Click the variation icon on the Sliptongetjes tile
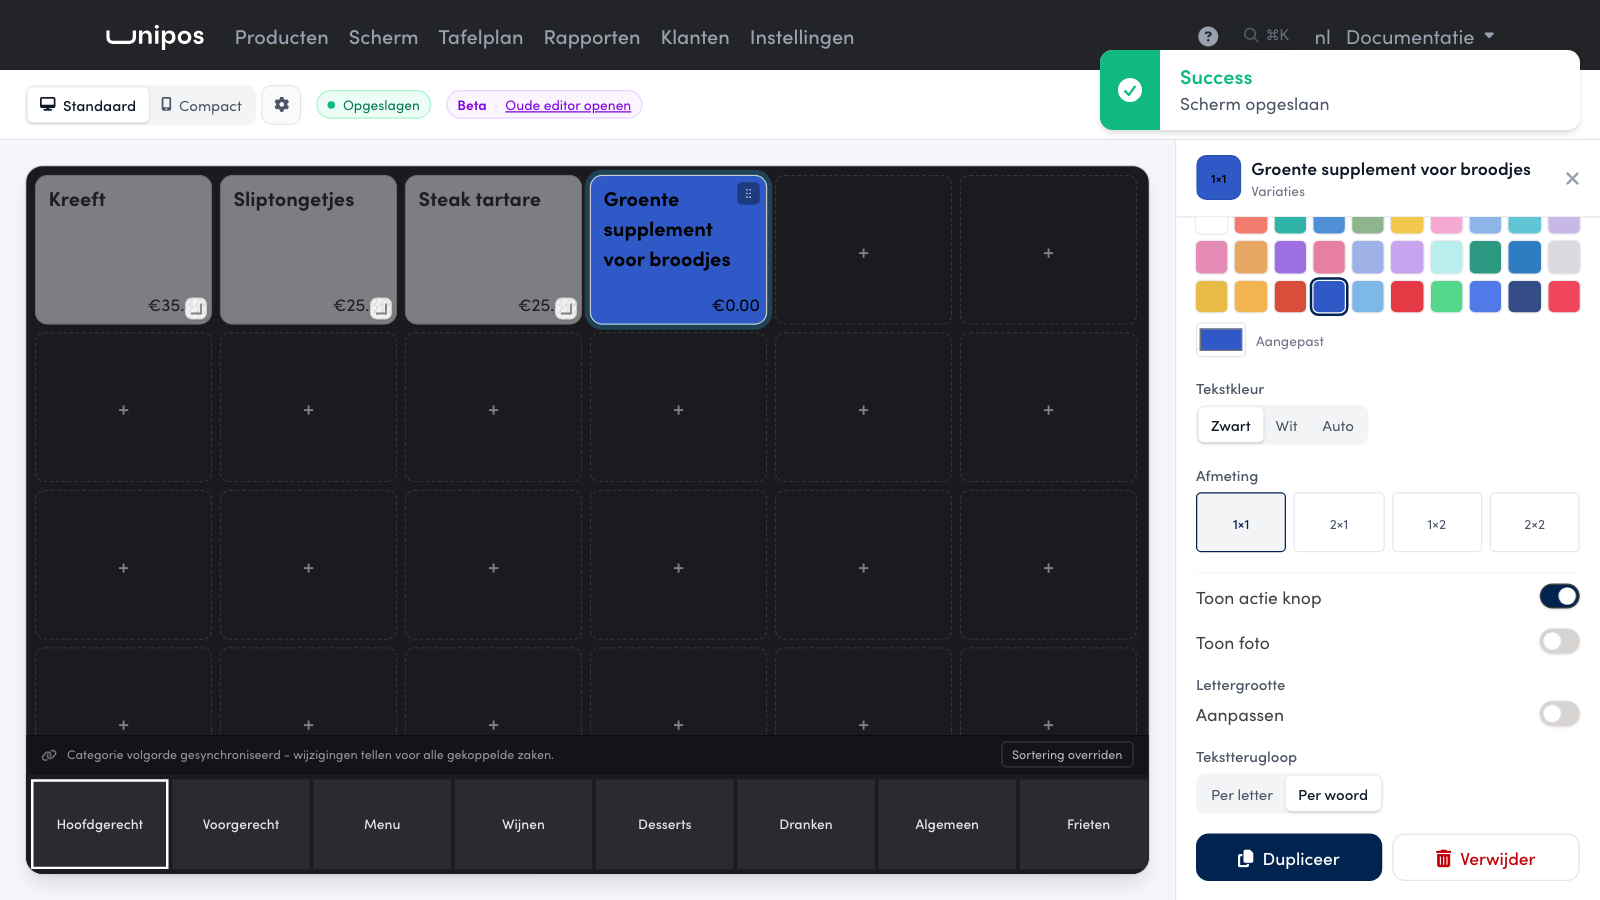Screen dimensions: 1600x900 [381, 307]
